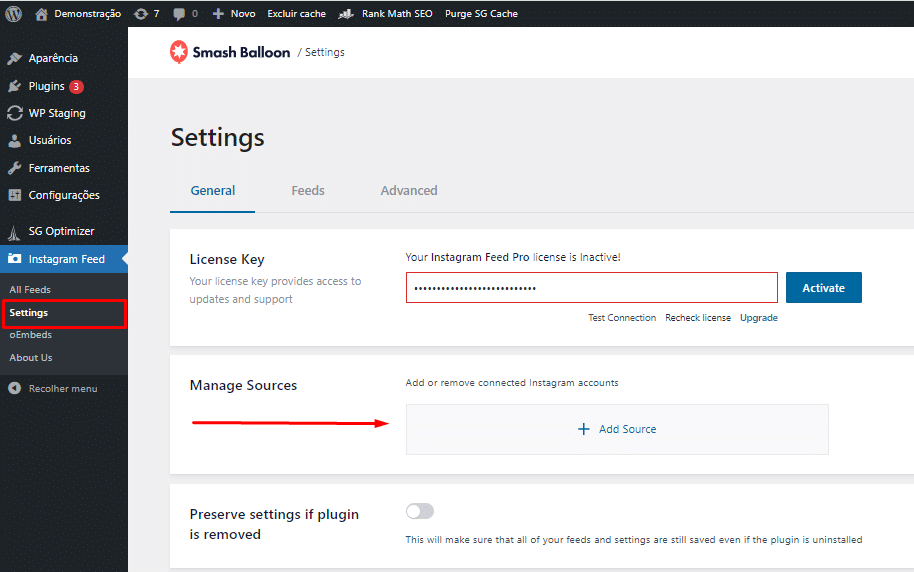The width and height of the screenshot is (914, 572).
Task: Open All Feeds submenu item
Action: [30, 290]
